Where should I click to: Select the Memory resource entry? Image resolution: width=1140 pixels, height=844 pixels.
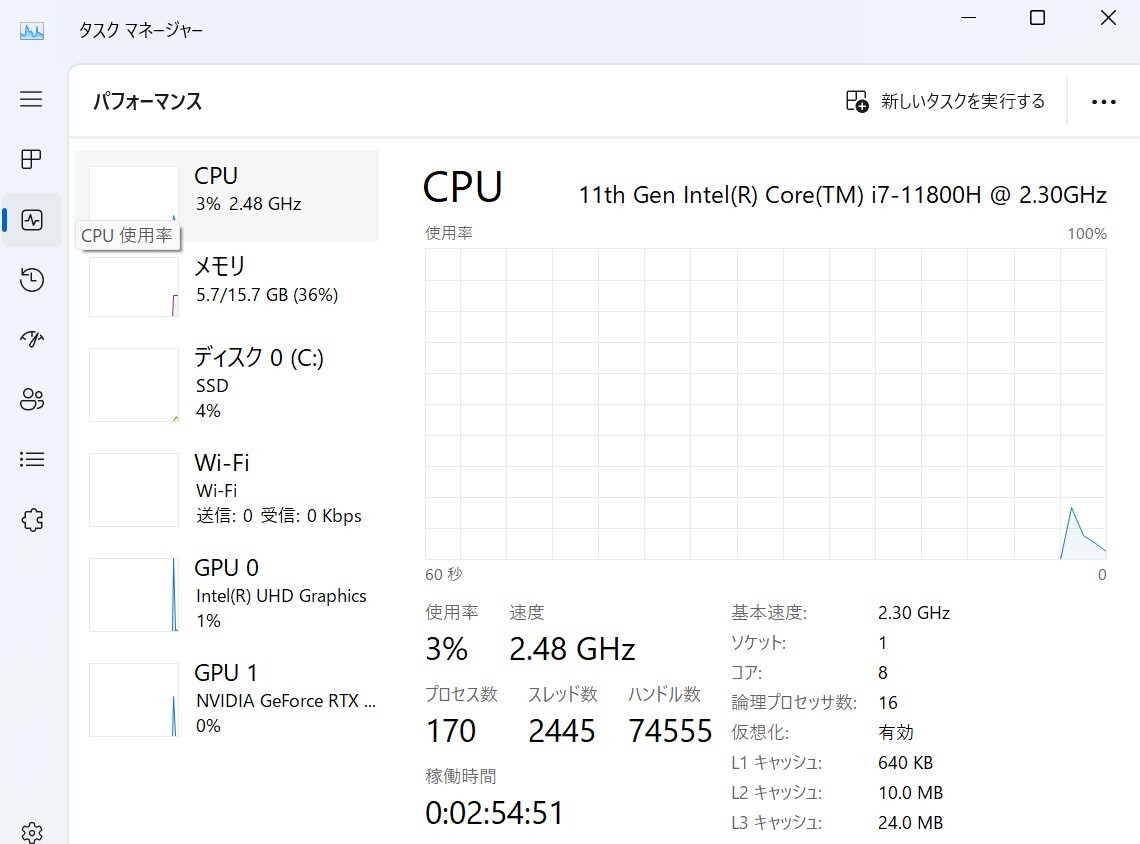pos(227,280)
